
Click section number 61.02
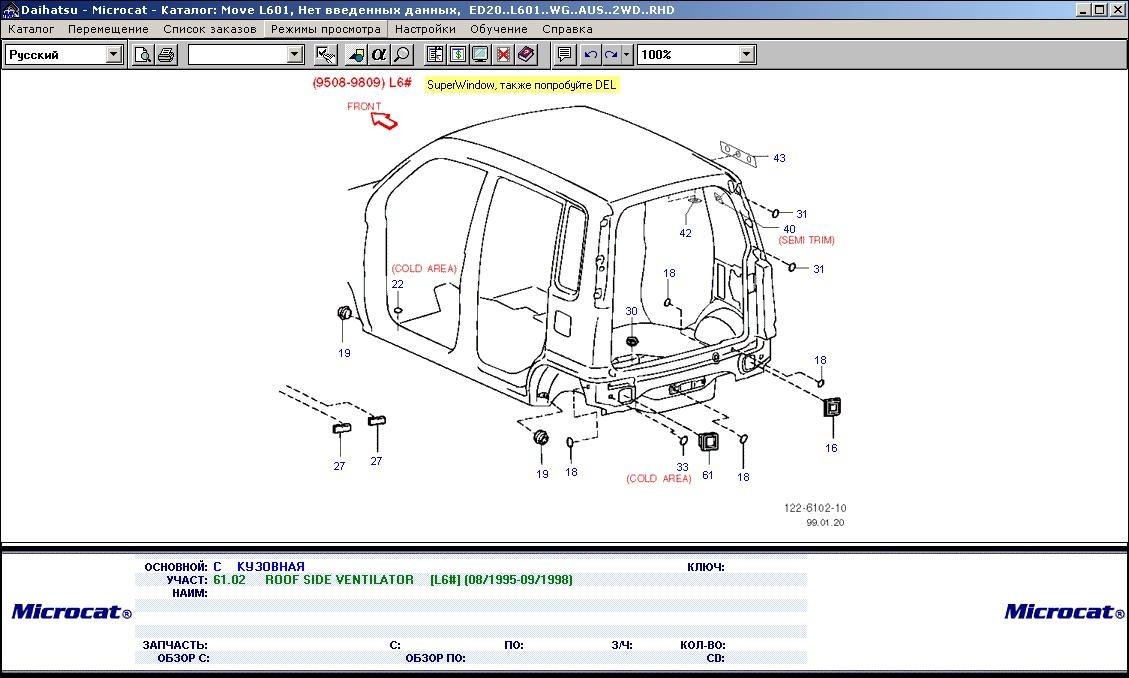[x=229, y=580]
